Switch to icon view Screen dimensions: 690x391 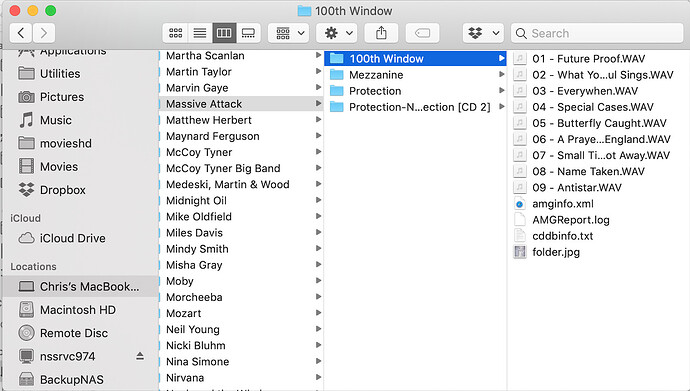pos(176,33)
